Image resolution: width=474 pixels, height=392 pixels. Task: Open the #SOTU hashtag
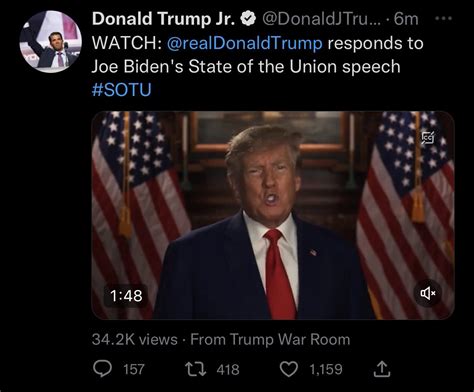coord(121,90)
